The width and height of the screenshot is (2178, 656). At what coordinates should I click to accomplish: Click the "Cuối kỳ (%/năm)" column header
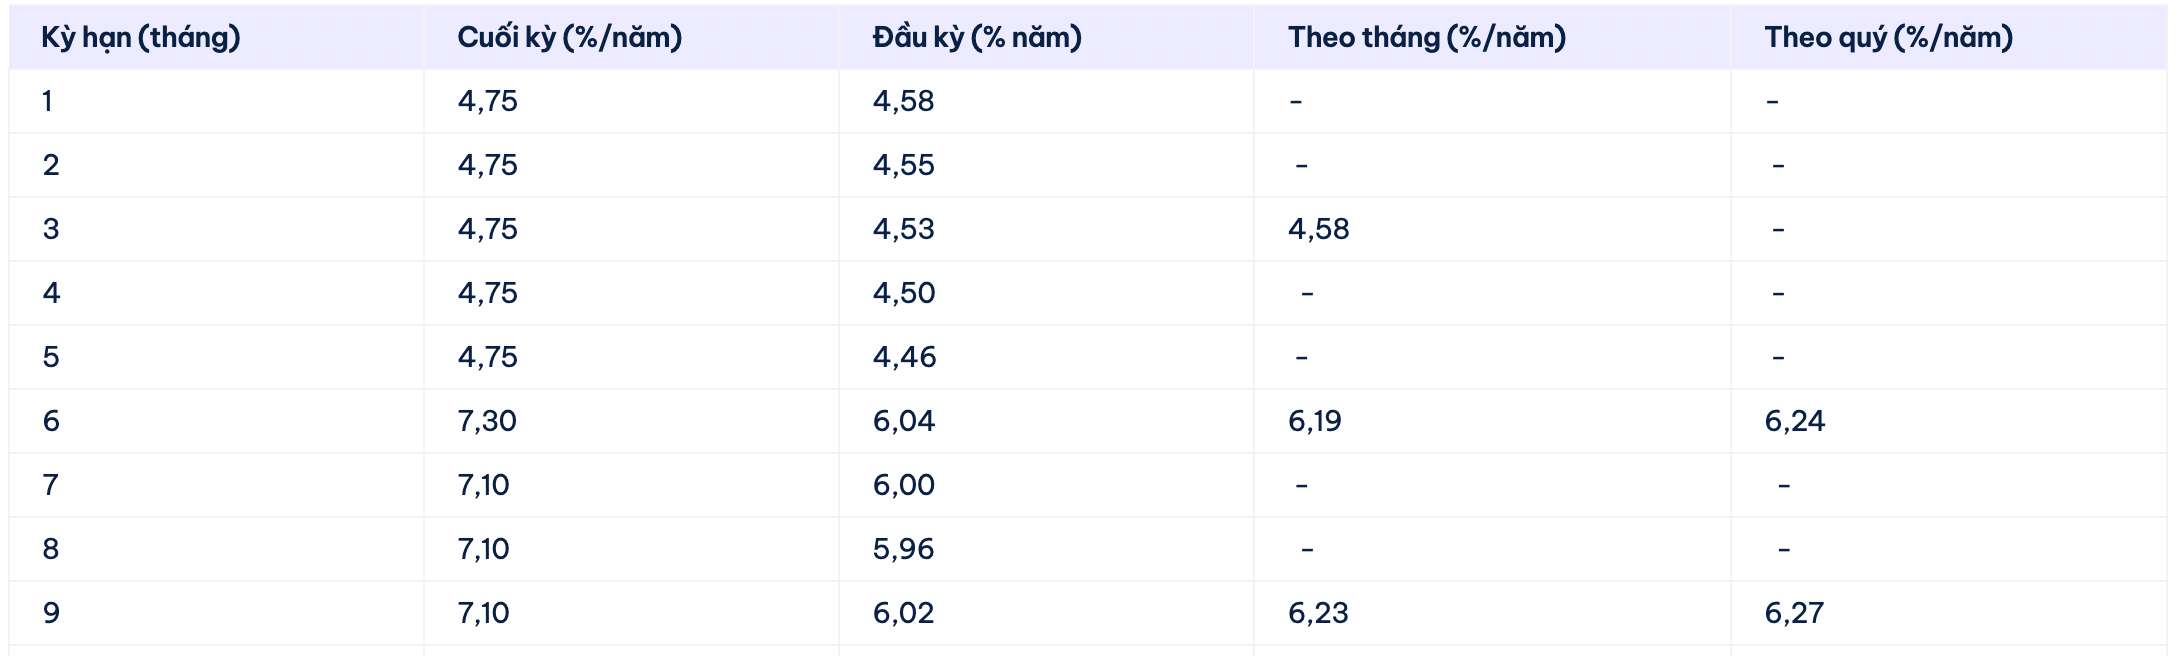(569, 38)
